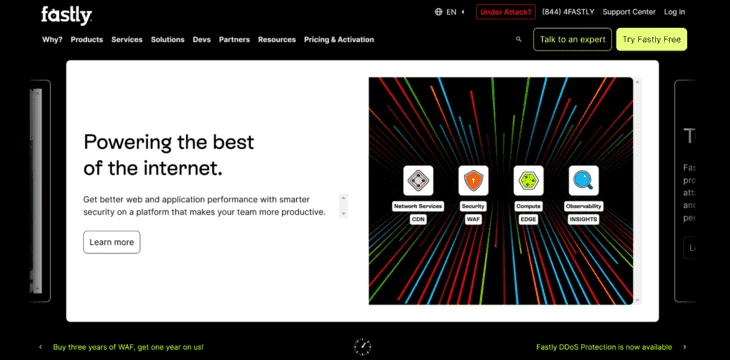Click the Network Services label

click(418, 206)
